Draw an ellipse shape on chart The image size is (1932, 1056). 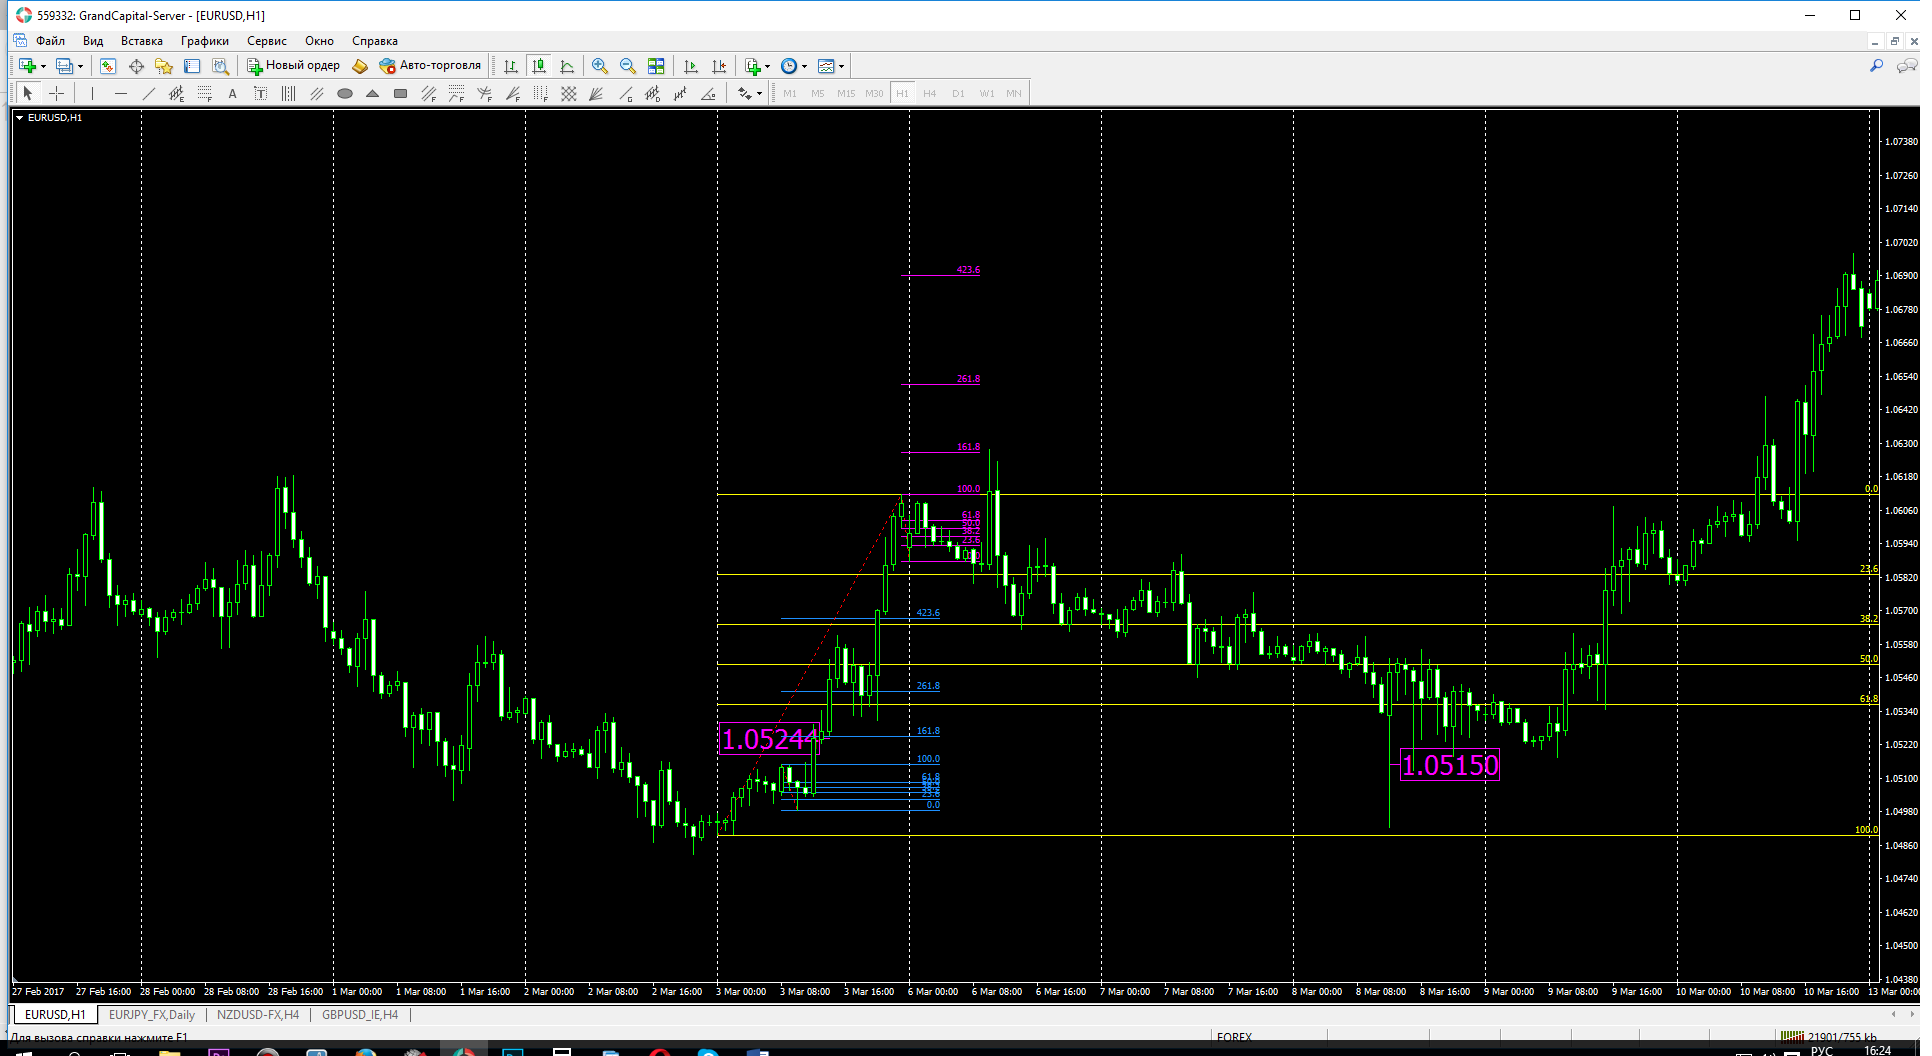pyautogui.click(x=345, y=94)
